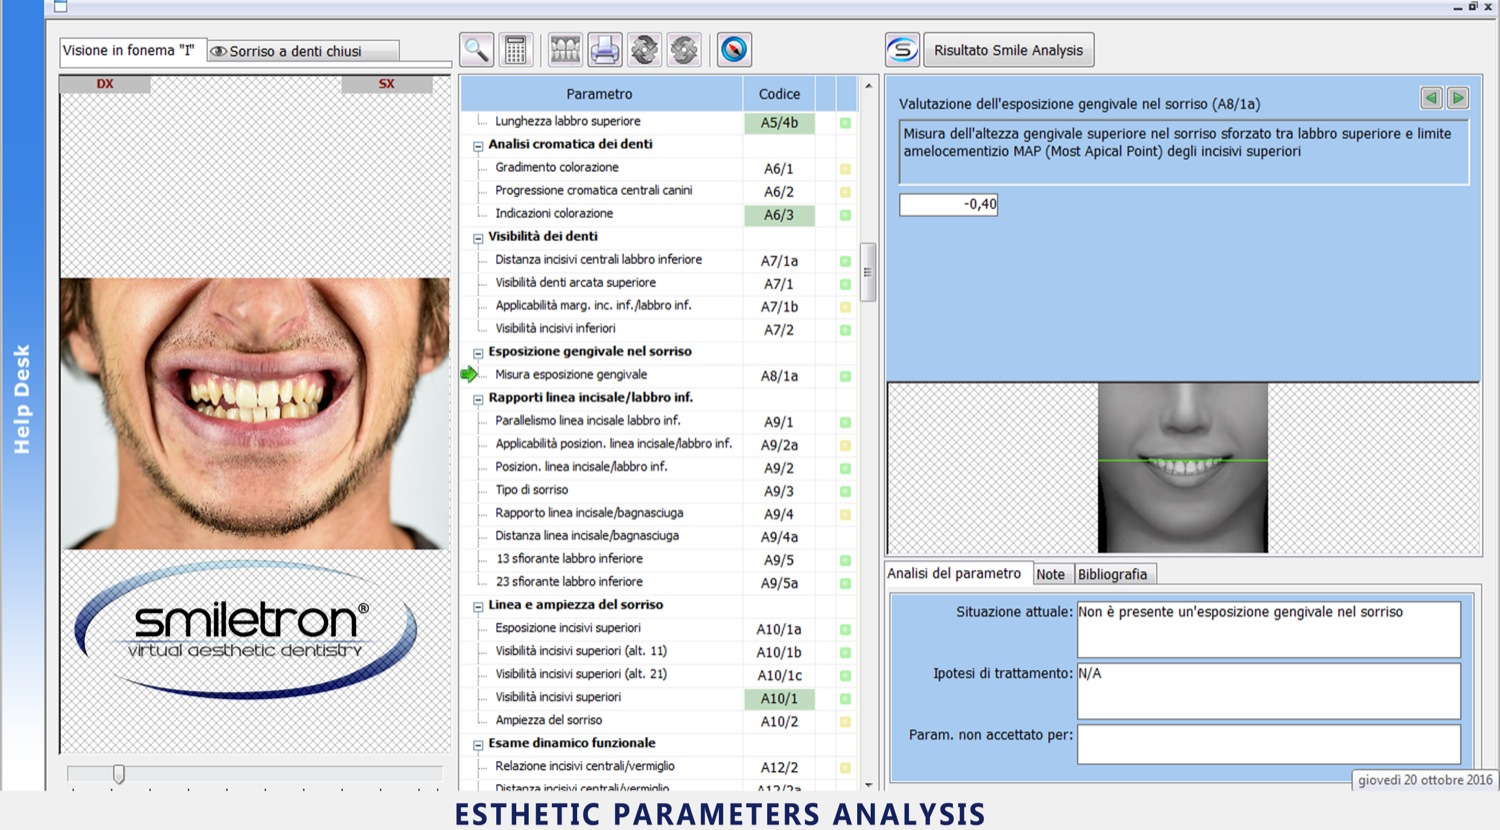1500x830 pixels.
Task: Go to previous parameter with left arrow
Action: [1431, 98]
